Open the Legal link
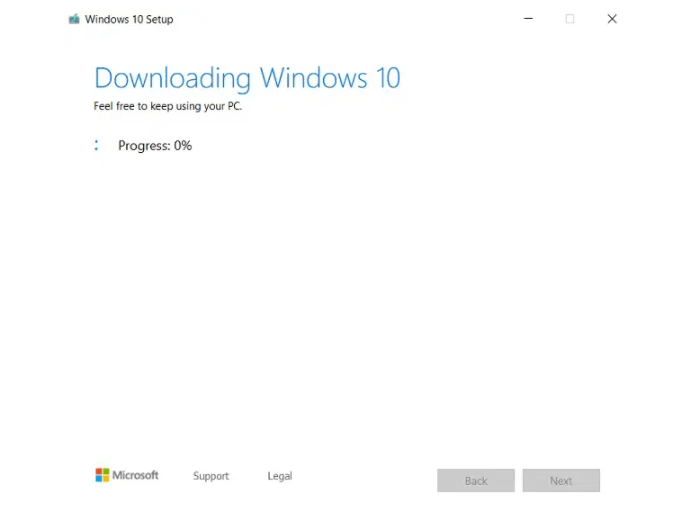Viewport: 673px width, 522px height. 279,476
